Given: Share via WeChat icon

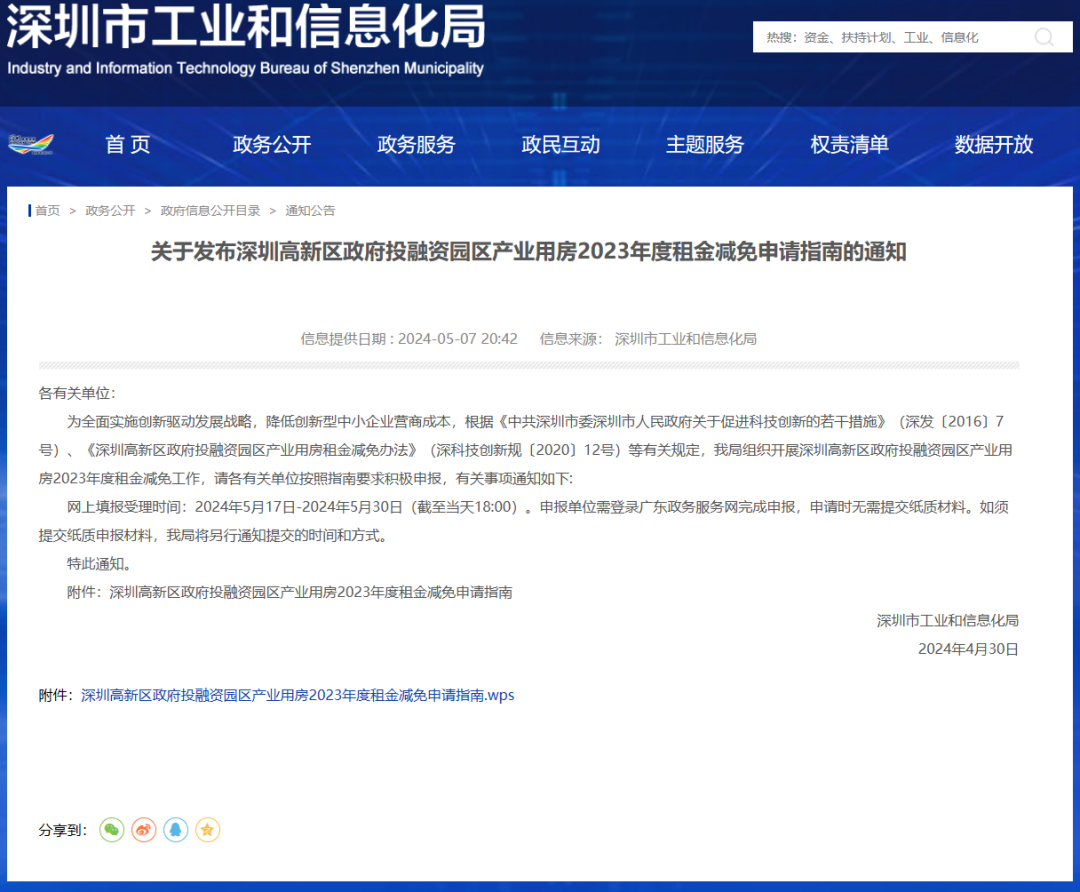Looking at the screenshot, I should (112, 830).
